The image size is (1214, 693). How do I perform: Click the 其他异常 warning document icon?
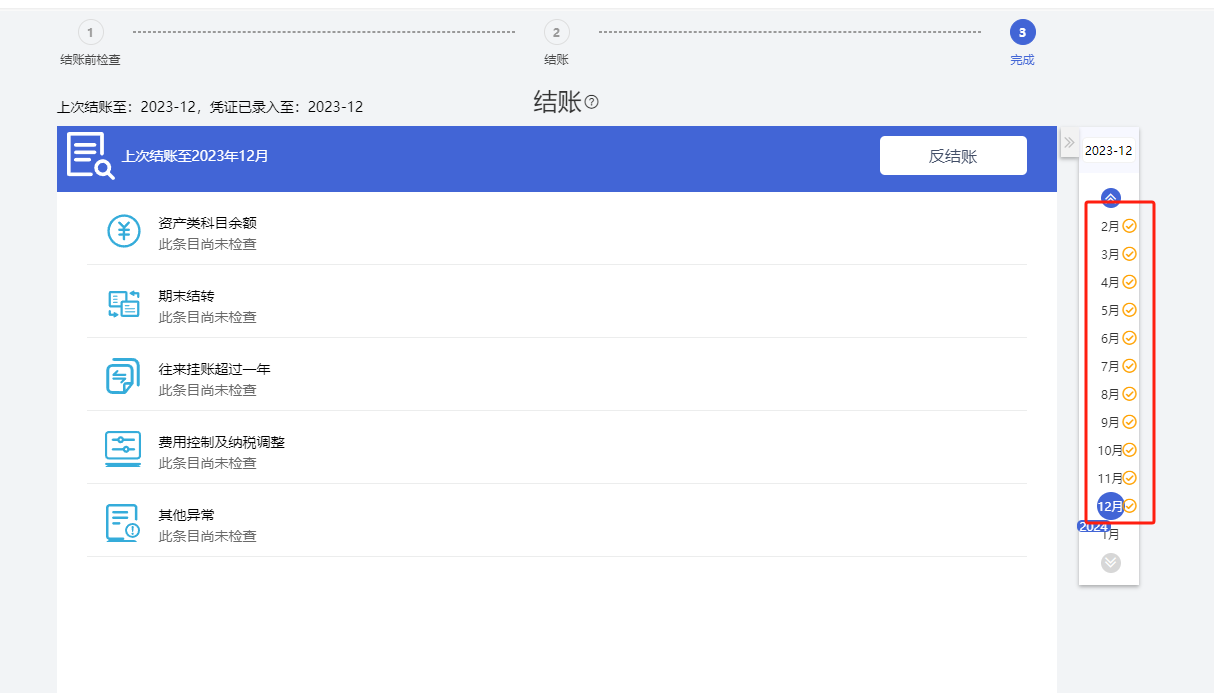tap(123, 523)
